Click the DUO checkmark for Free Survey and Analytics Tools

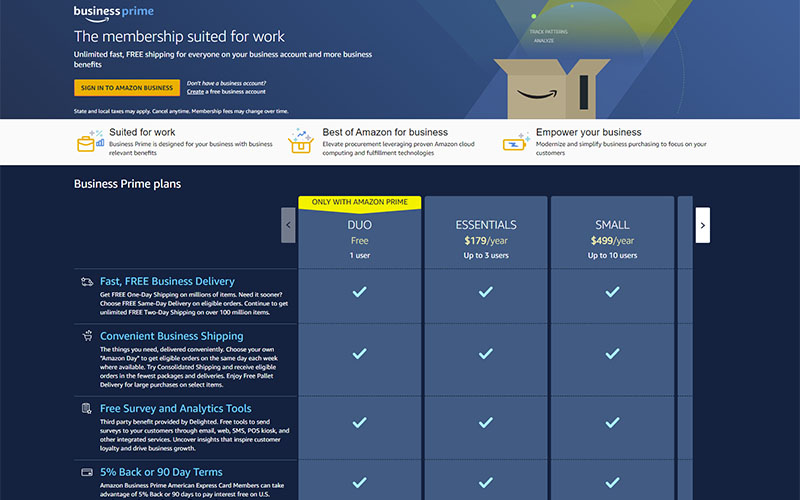click(x=360, y=422)
